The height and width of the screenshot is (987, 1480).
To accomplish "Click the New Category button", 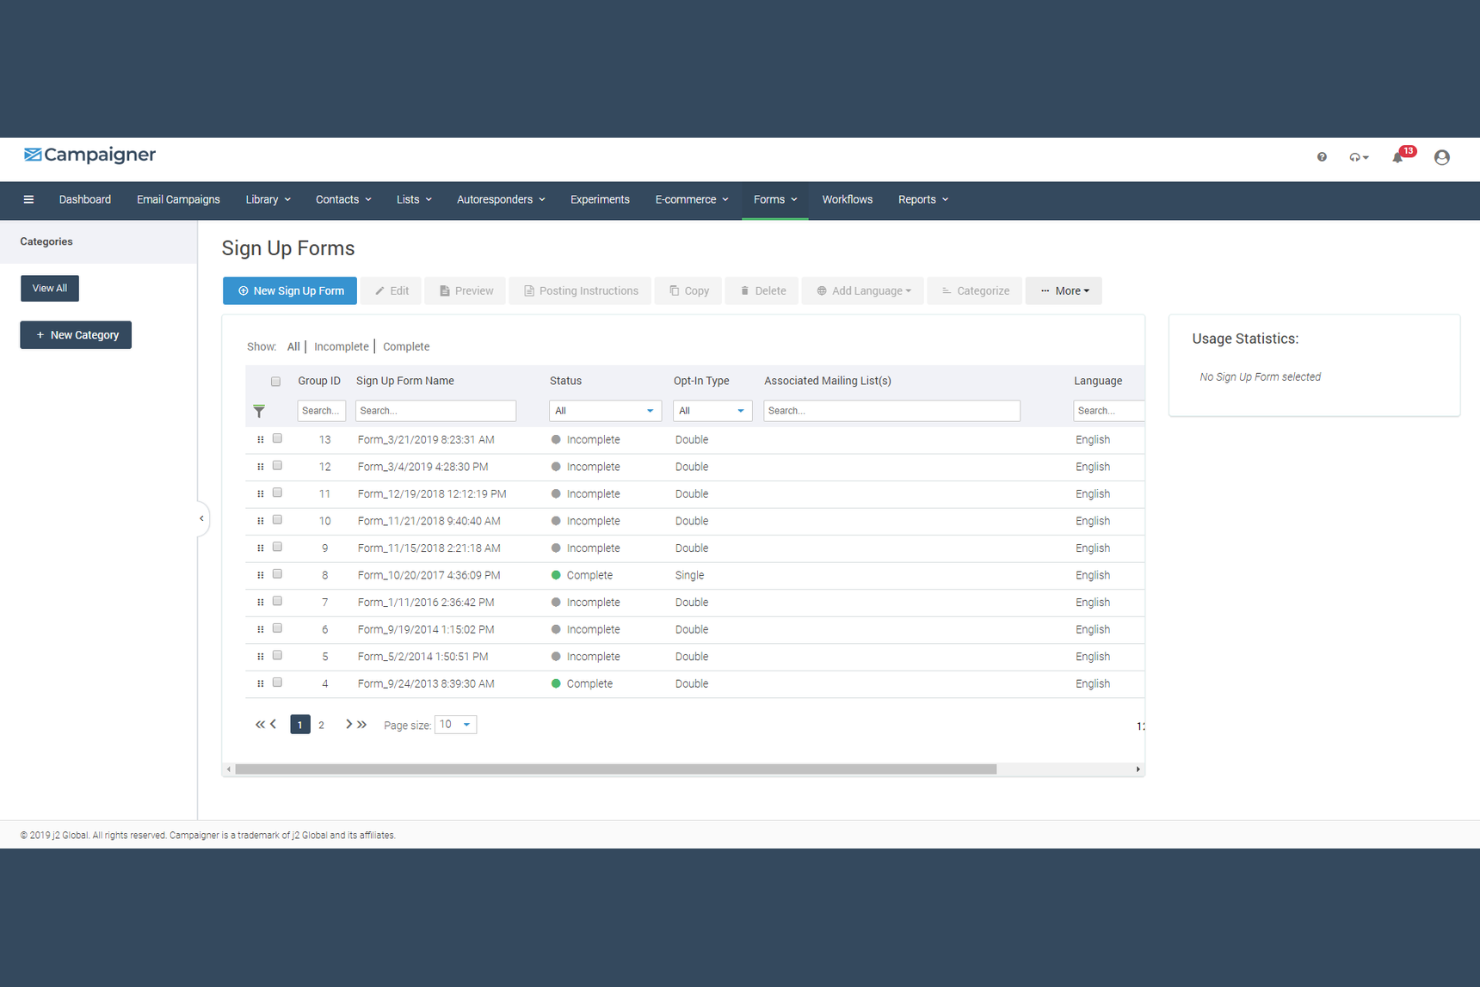I will [x=76, y=335].
